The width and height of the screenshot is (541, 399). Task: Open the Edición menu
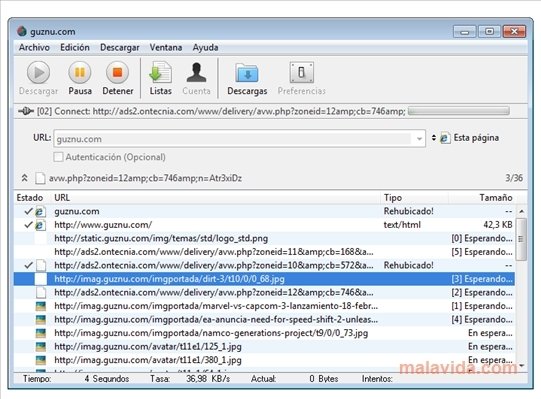(75, 47)
